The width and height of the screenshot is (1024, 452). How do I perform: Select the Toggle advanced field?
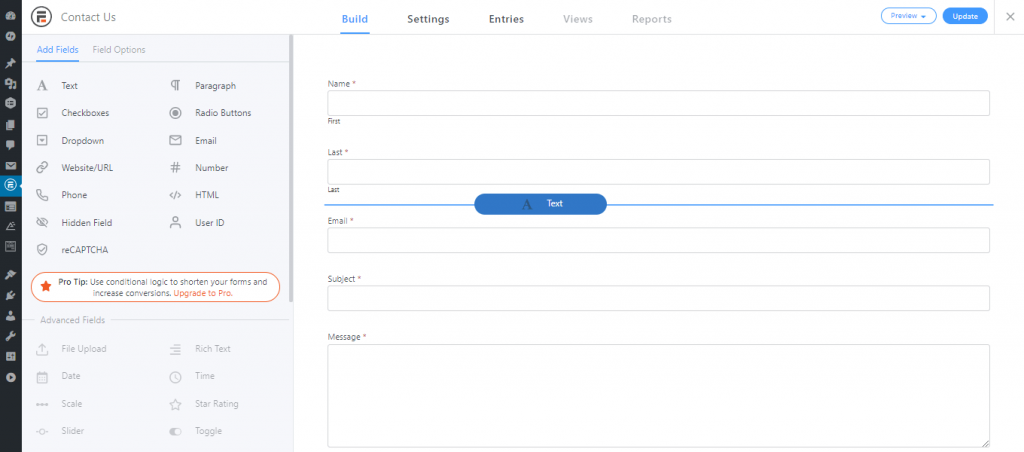tap(196, 431)
